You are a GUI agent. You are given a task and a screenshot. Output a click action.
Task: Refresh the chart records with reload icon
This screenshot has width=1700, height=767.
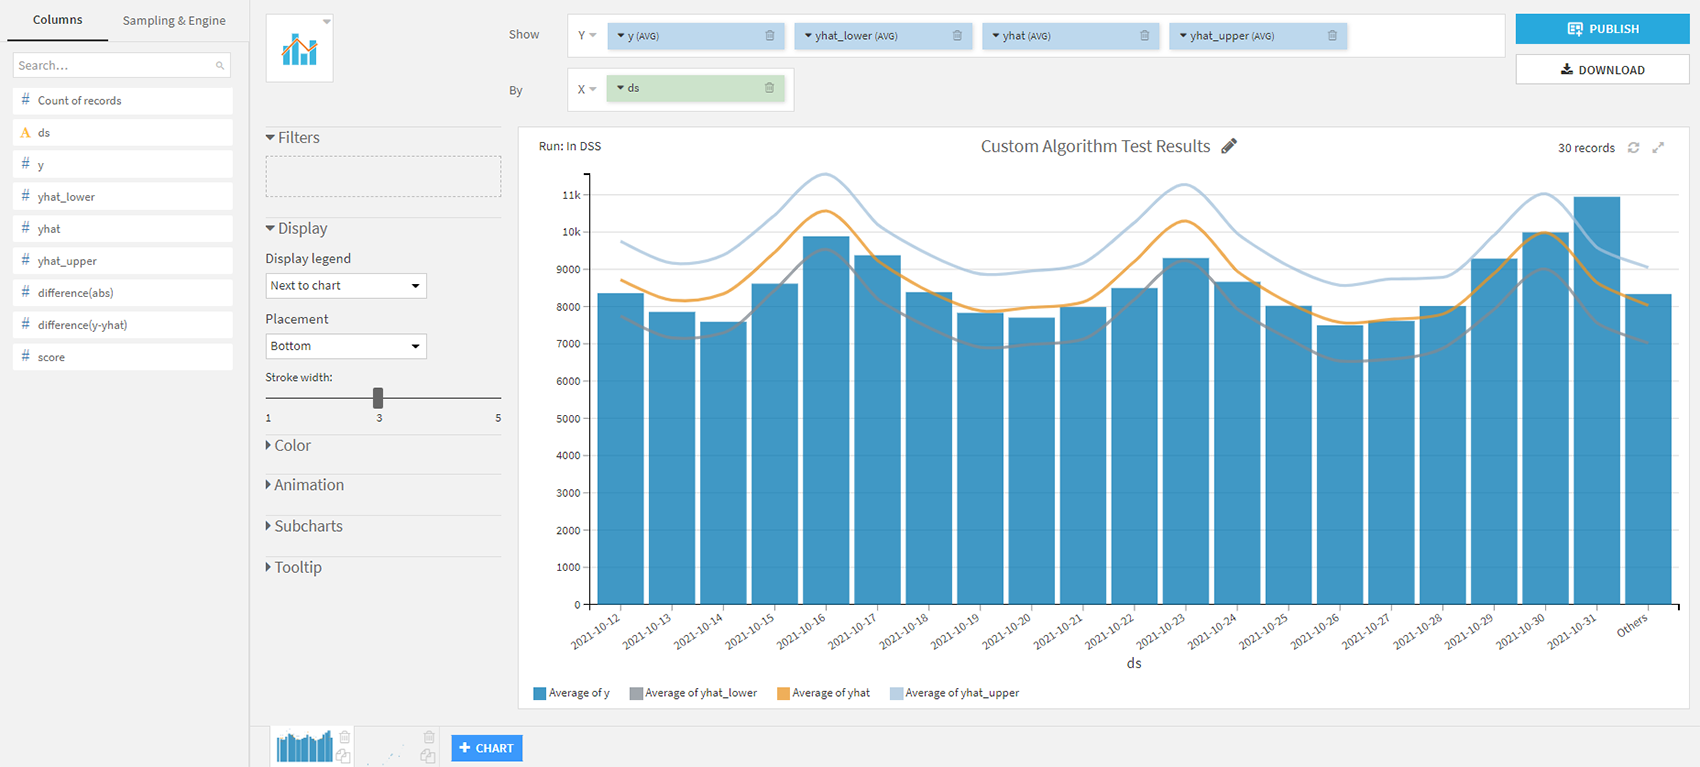pos(1633,148)
